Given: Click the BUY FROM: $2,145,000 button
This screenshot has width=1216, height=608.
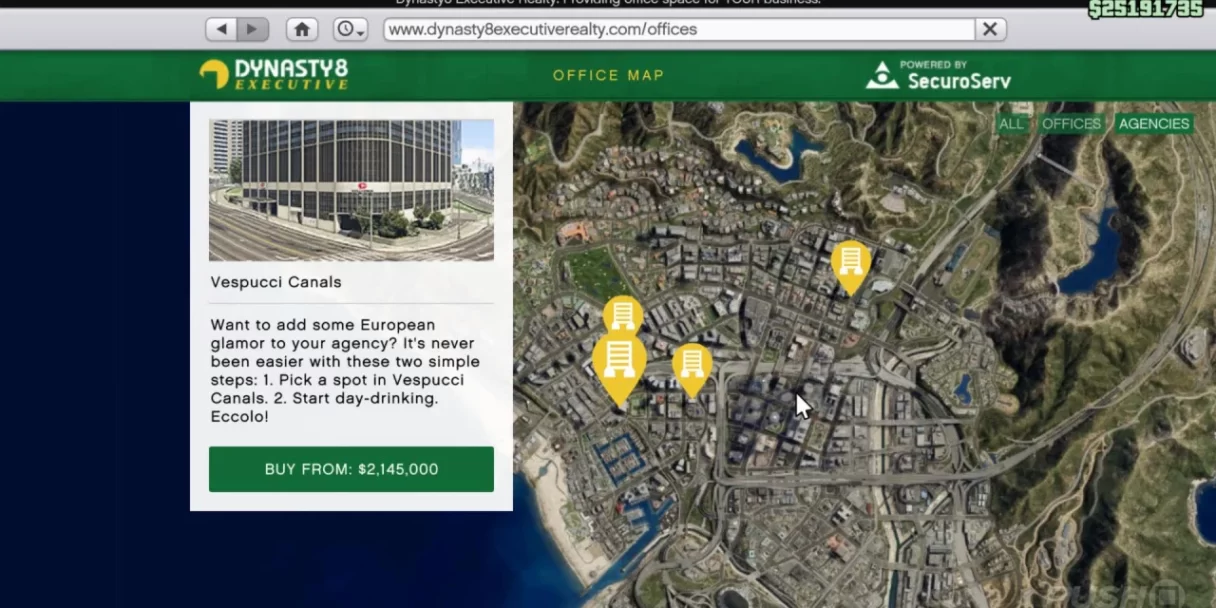Looking at the screenshot, I should 351,469.
